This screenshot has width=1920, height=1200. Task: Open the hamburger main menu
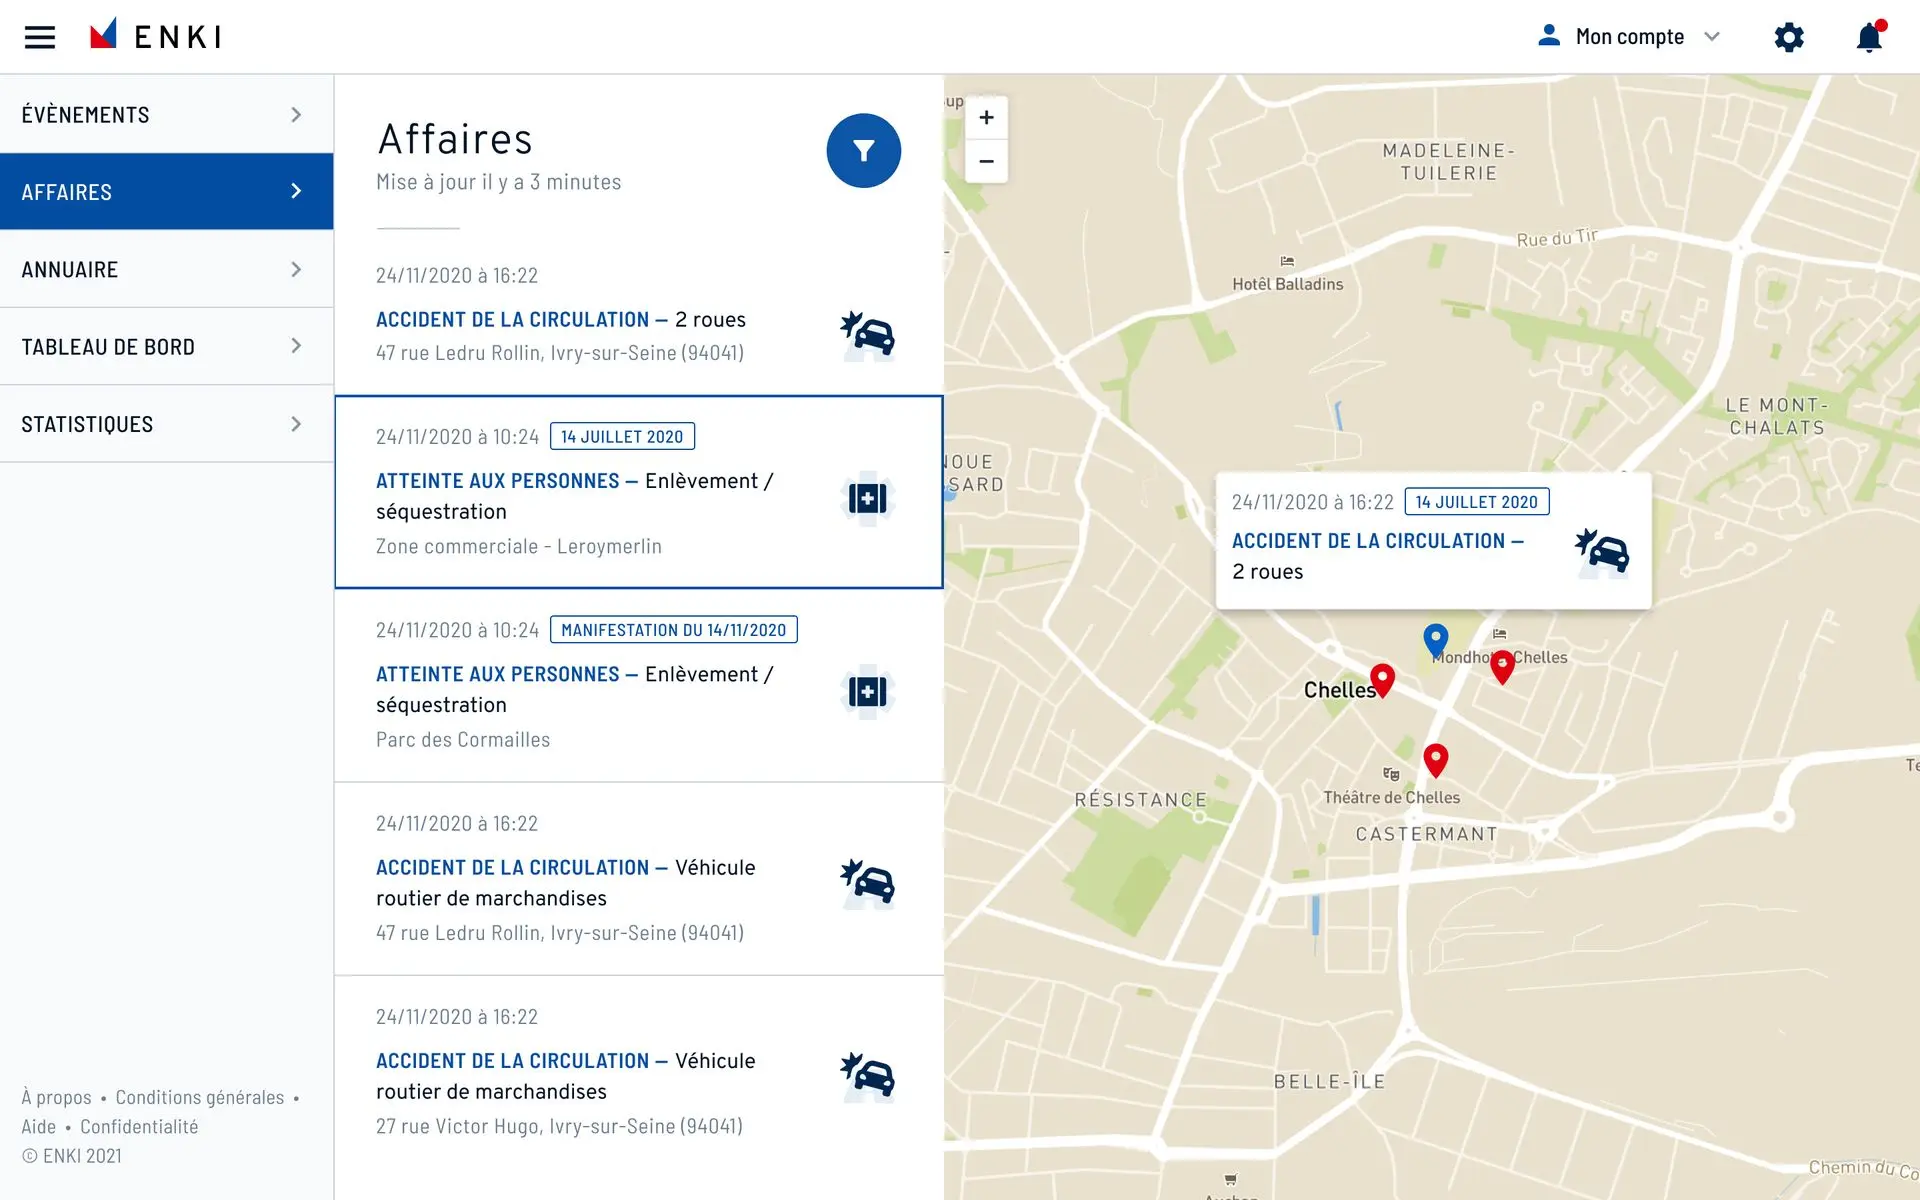[x=40, y=37]
